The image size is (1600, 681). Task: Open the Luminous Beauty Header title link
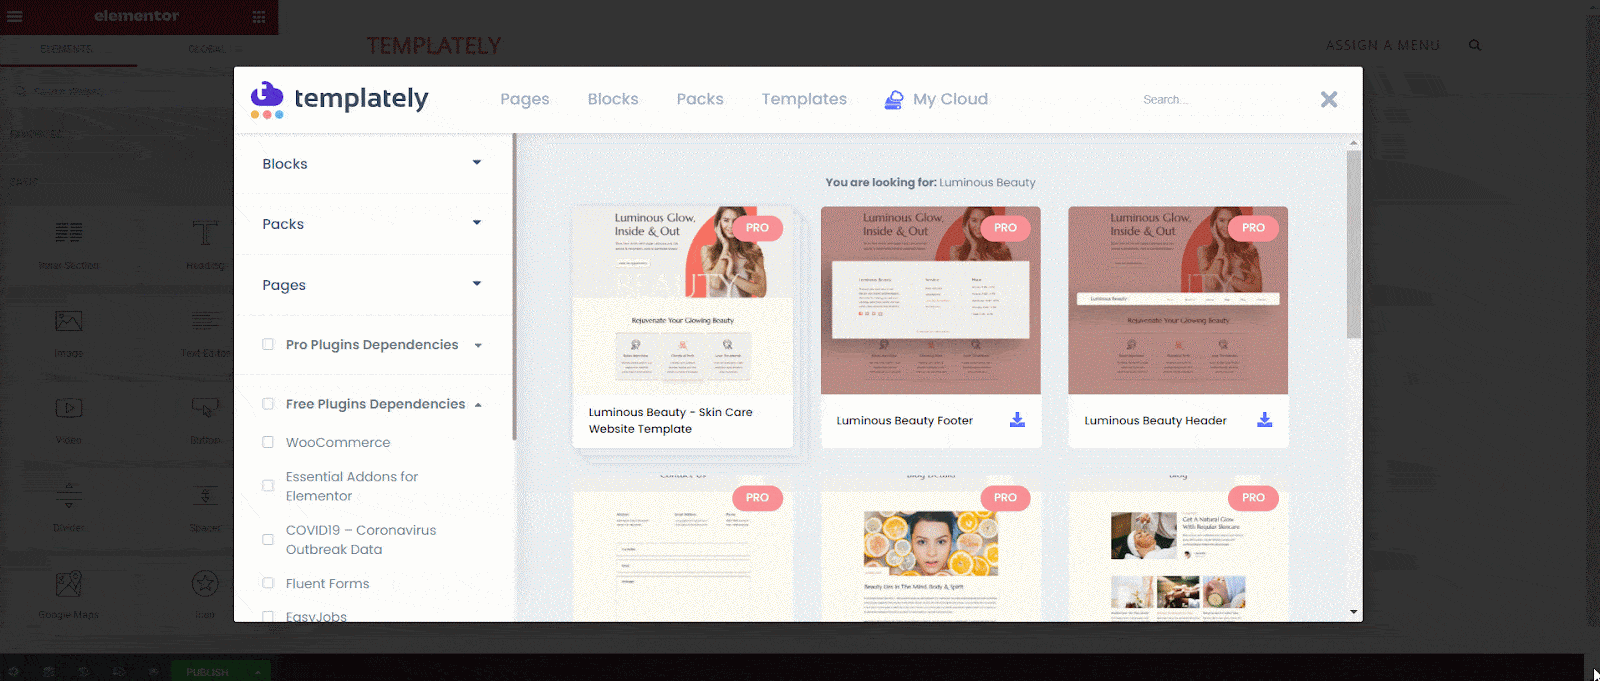1155,421
